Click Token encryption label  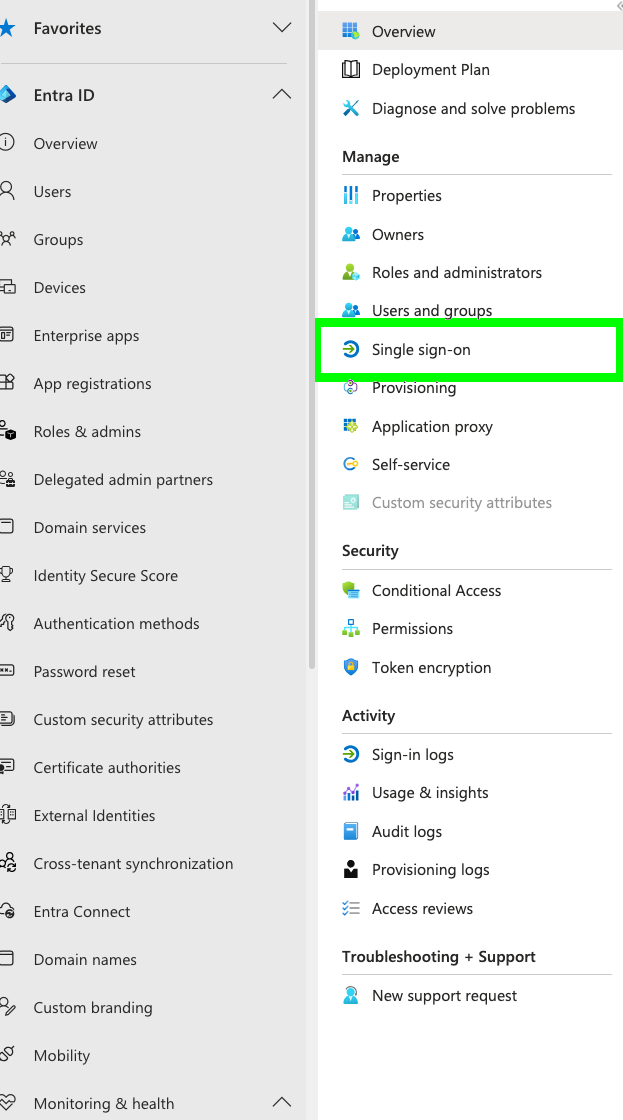432,667
